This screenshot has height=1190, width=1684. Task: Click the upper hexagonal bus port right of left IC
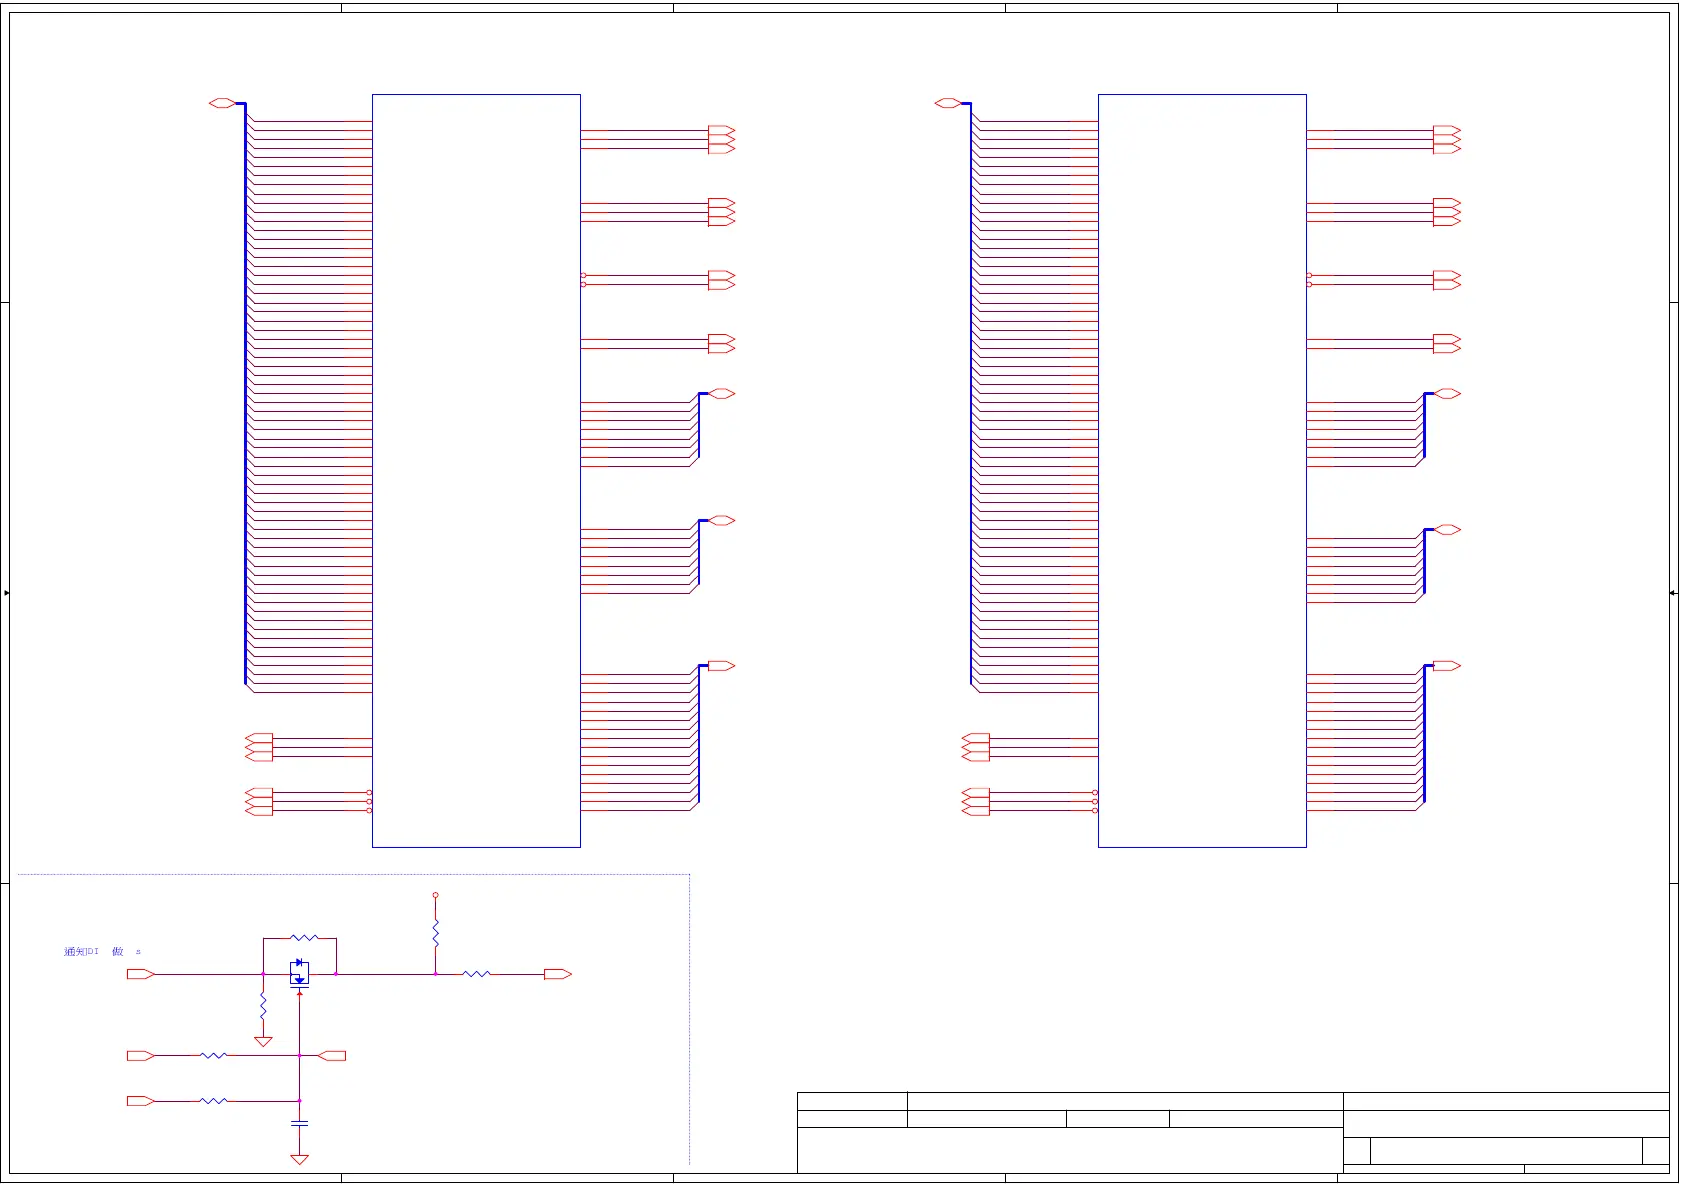(x=722, y=394)
